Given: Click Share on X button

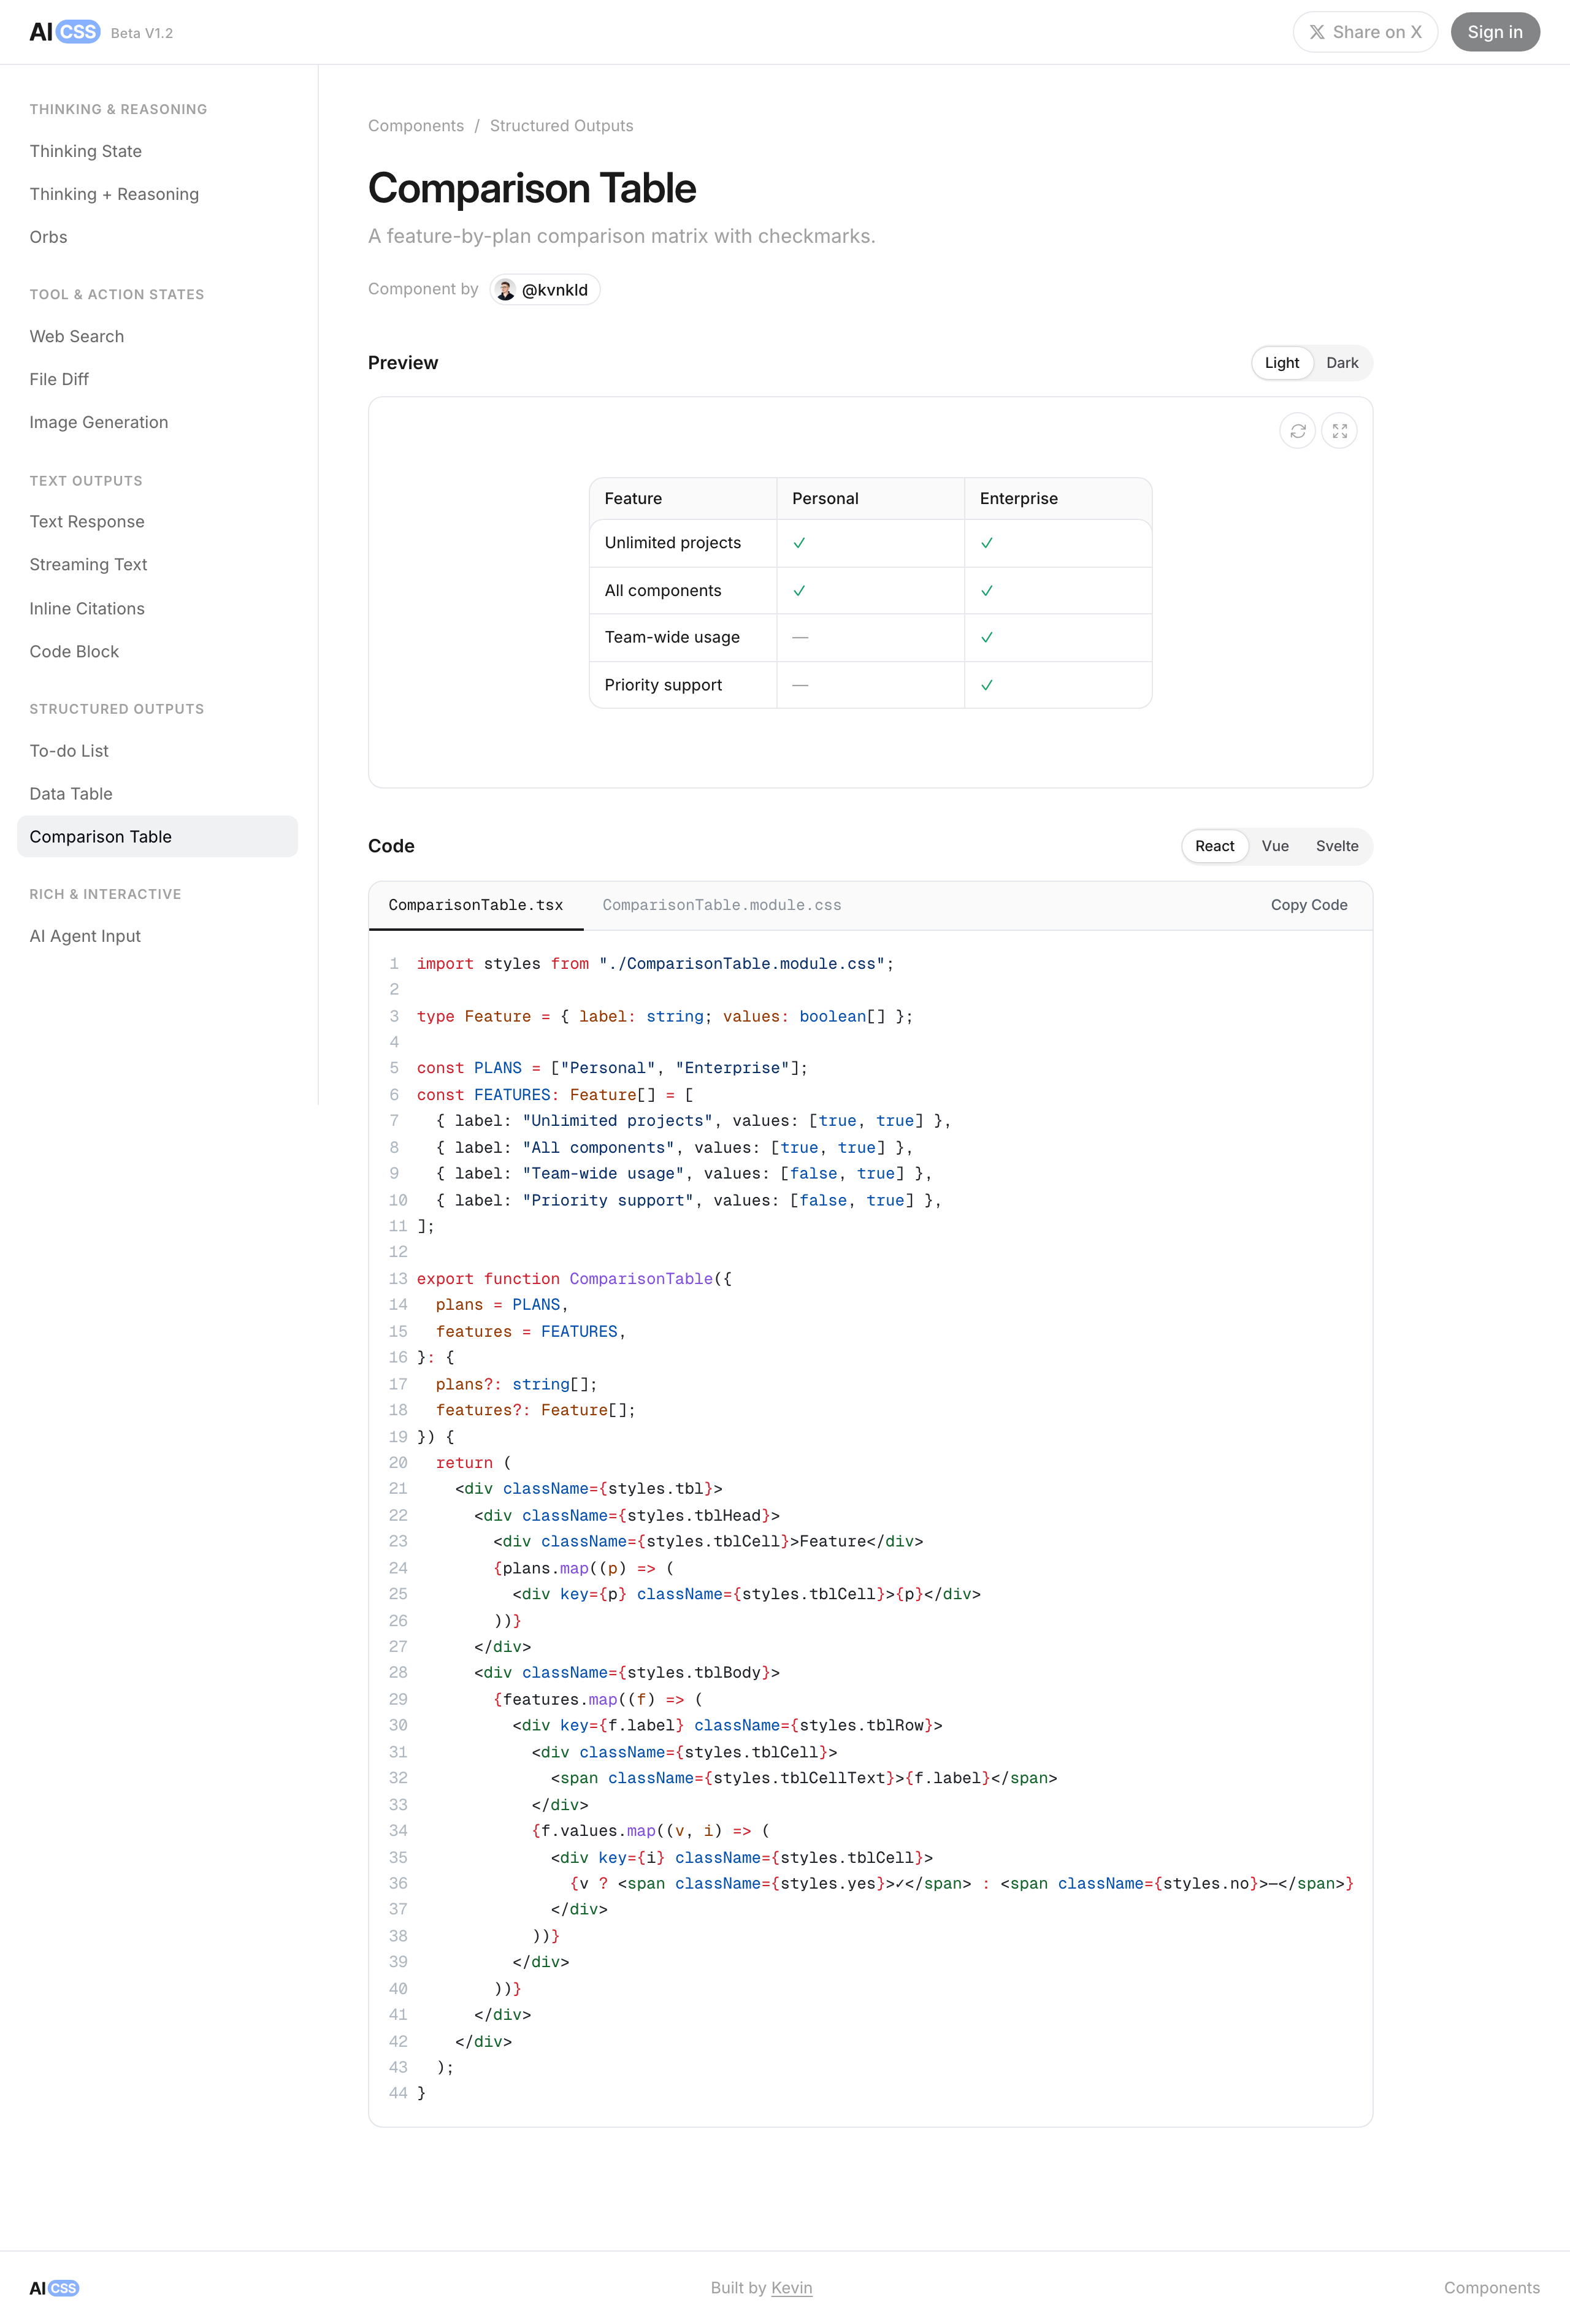Looking at the screenshot, I should 1365,32.
